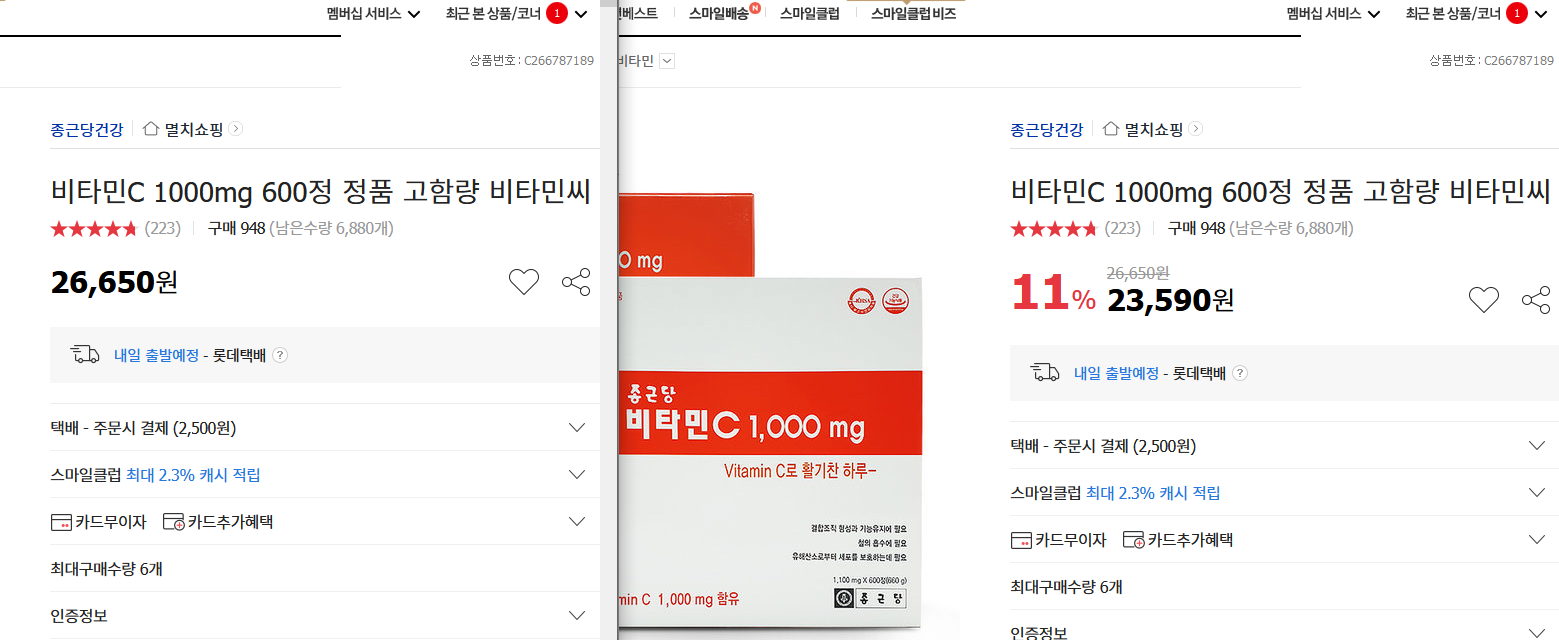Open the 비타민 category dropdown
Image resolution: width=1559 pixels, height=640 pixels.
(667, 61)
